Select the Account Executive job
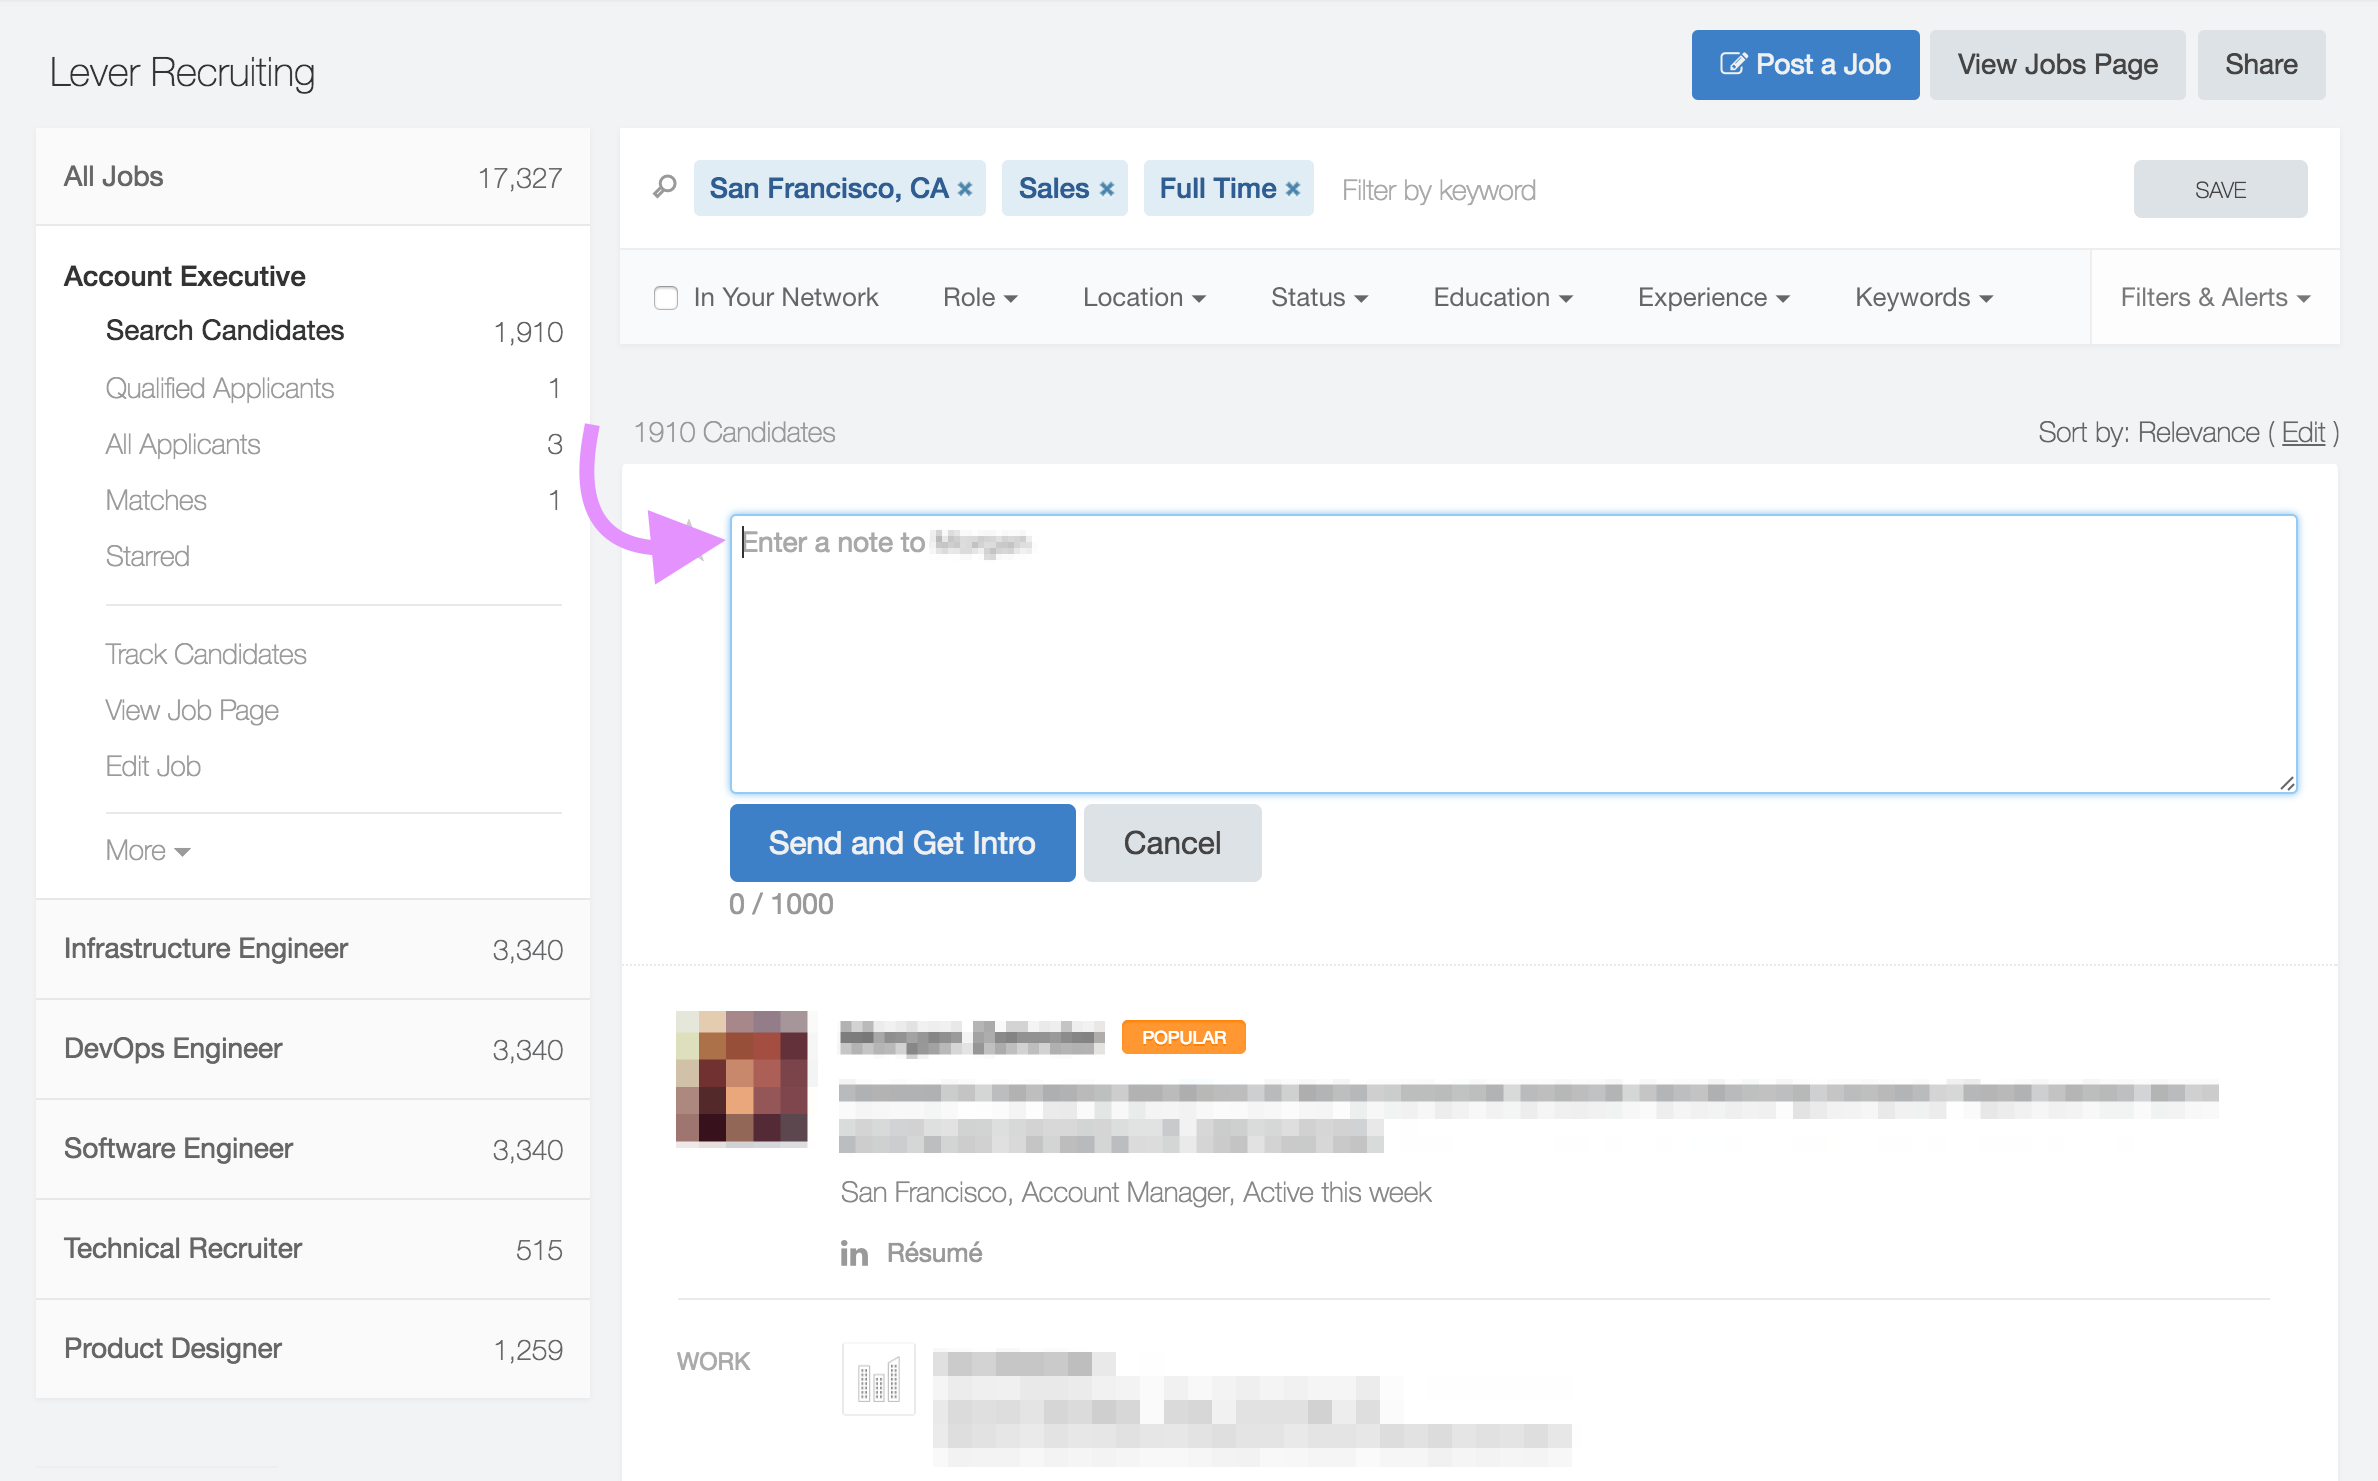This screenshot has height=1481, width=2378. (x=185, y=276)
